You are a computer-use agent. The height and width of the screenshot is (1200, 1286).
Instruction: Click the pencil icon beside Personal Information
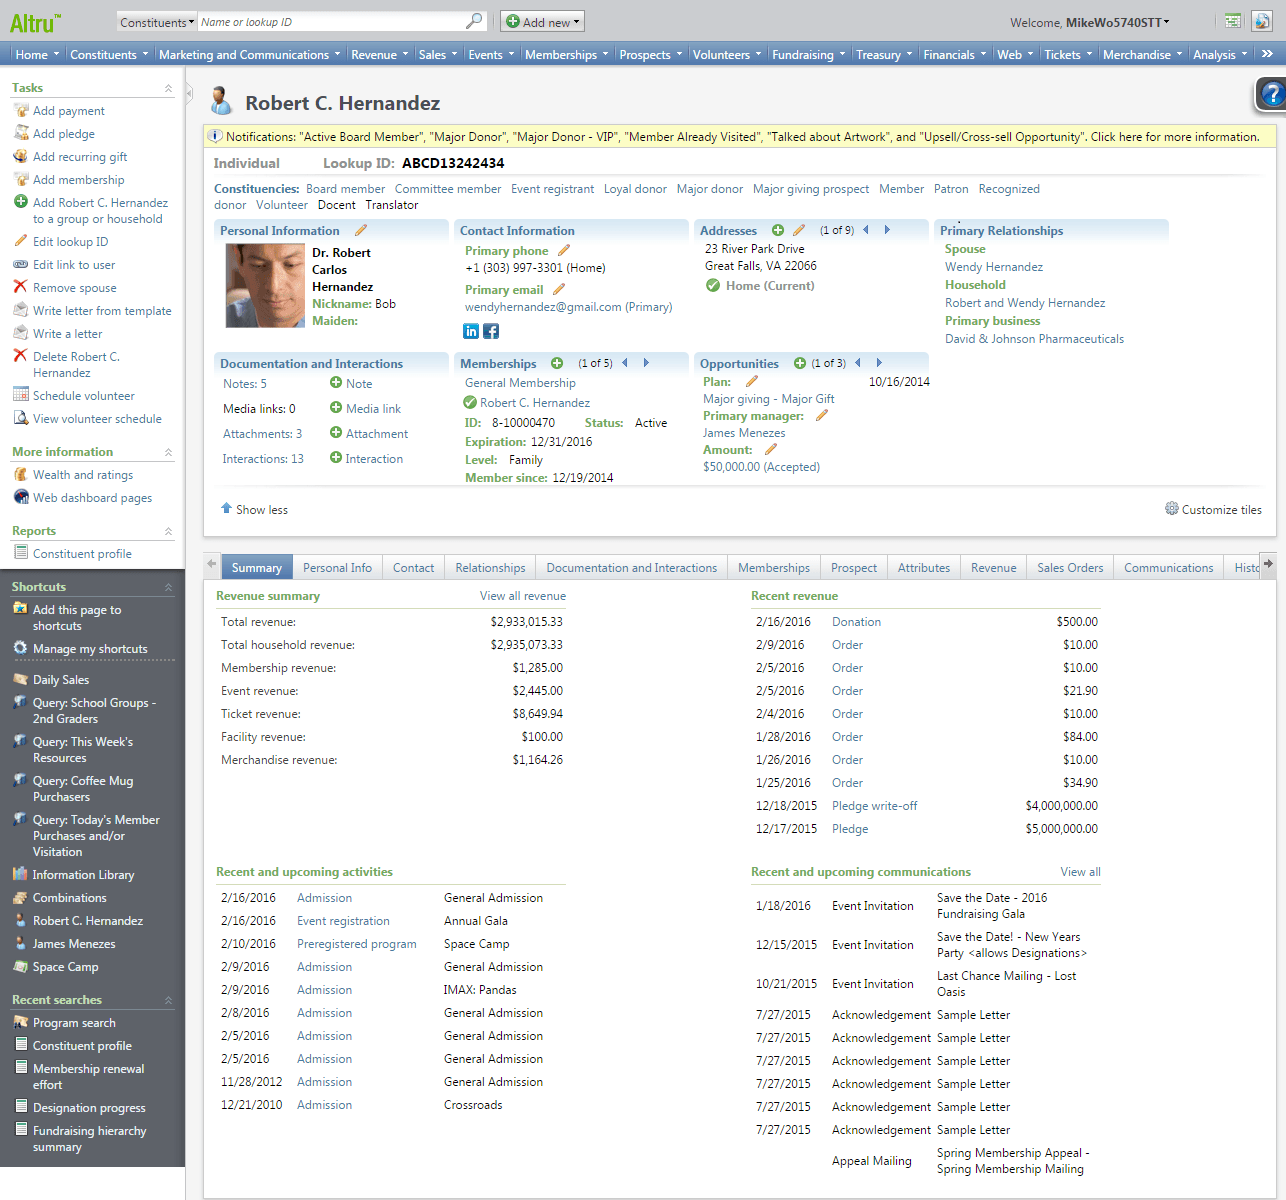[x=361, y=230]
